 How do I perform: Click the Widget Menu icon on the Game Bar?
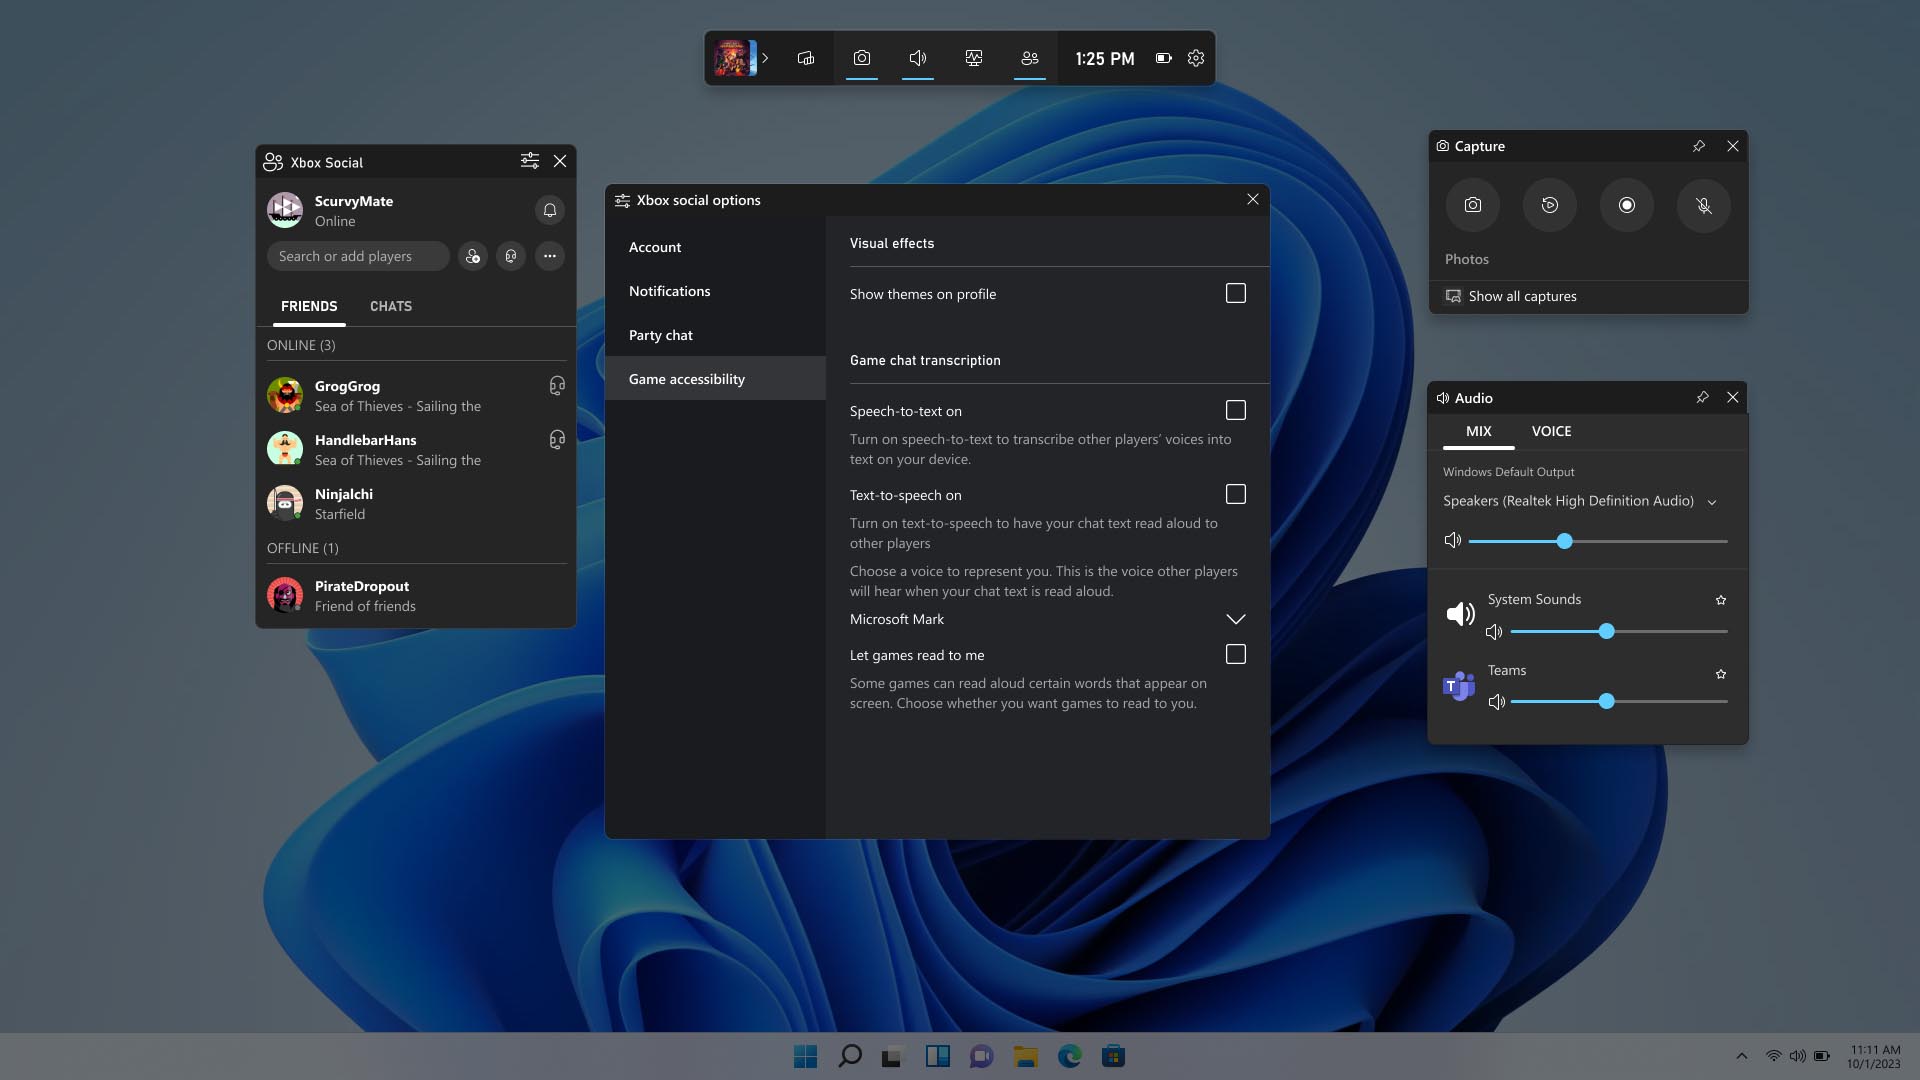pyautogui.click(x=806, y=58)
